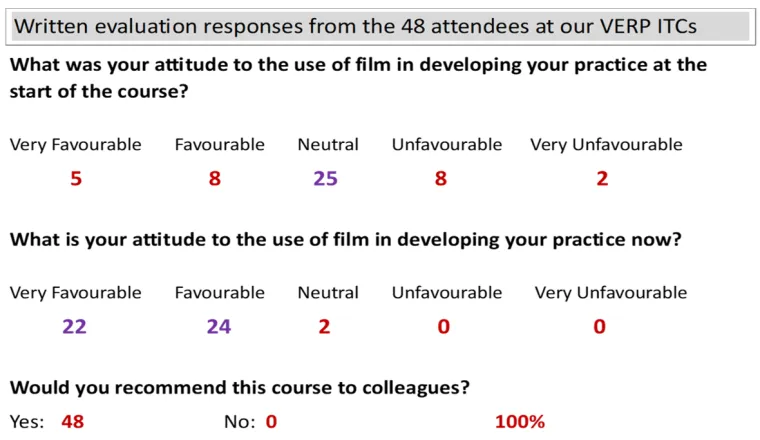Image resolution: width=760 pixels, height=440 pixels.
Task: Click the number 5 under Very Favourable
Action: point(76,179)
